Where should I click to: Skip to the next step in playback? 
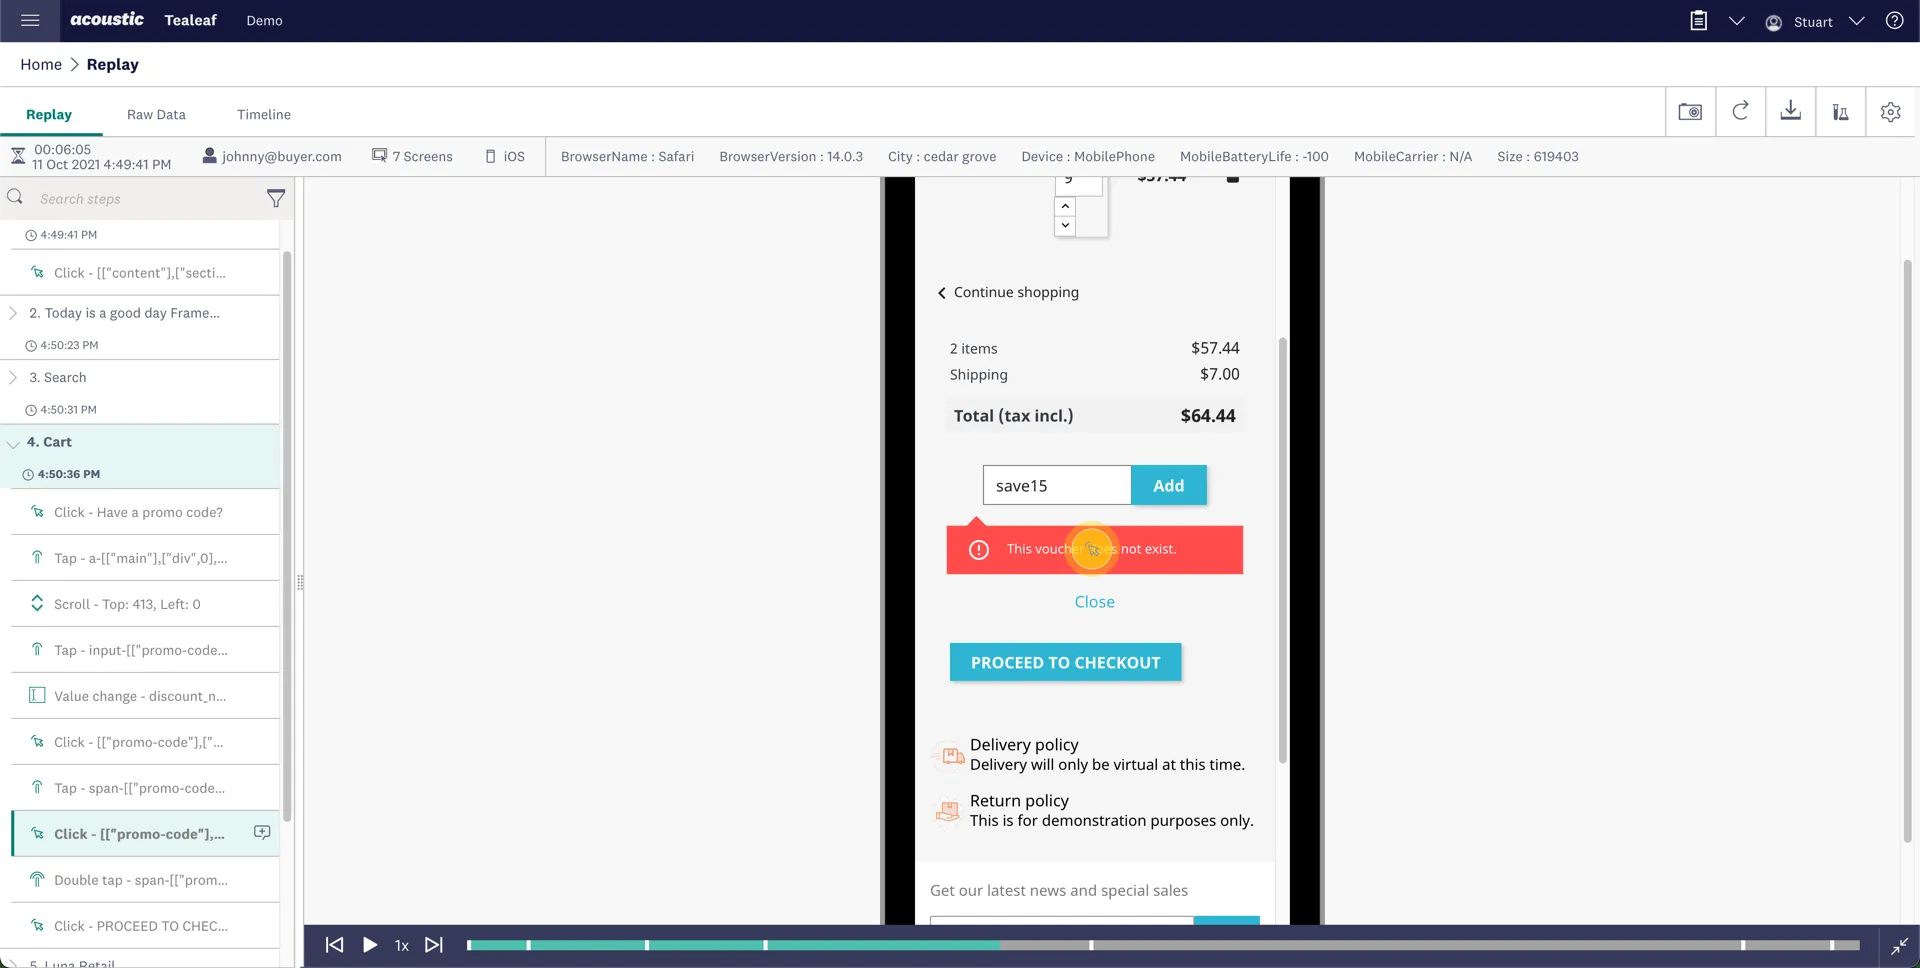tap(434, 945)
